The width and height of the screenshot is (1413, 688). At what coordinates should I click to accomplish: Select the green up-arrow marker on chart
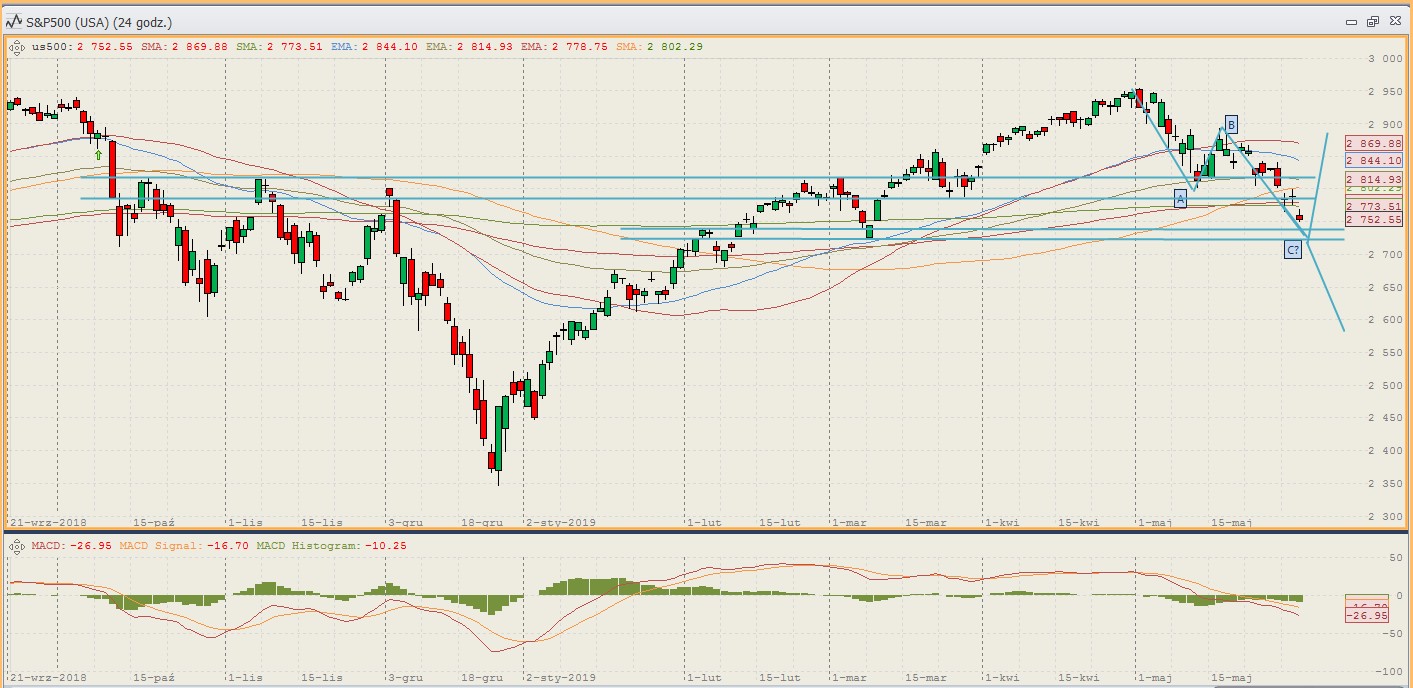98,155
